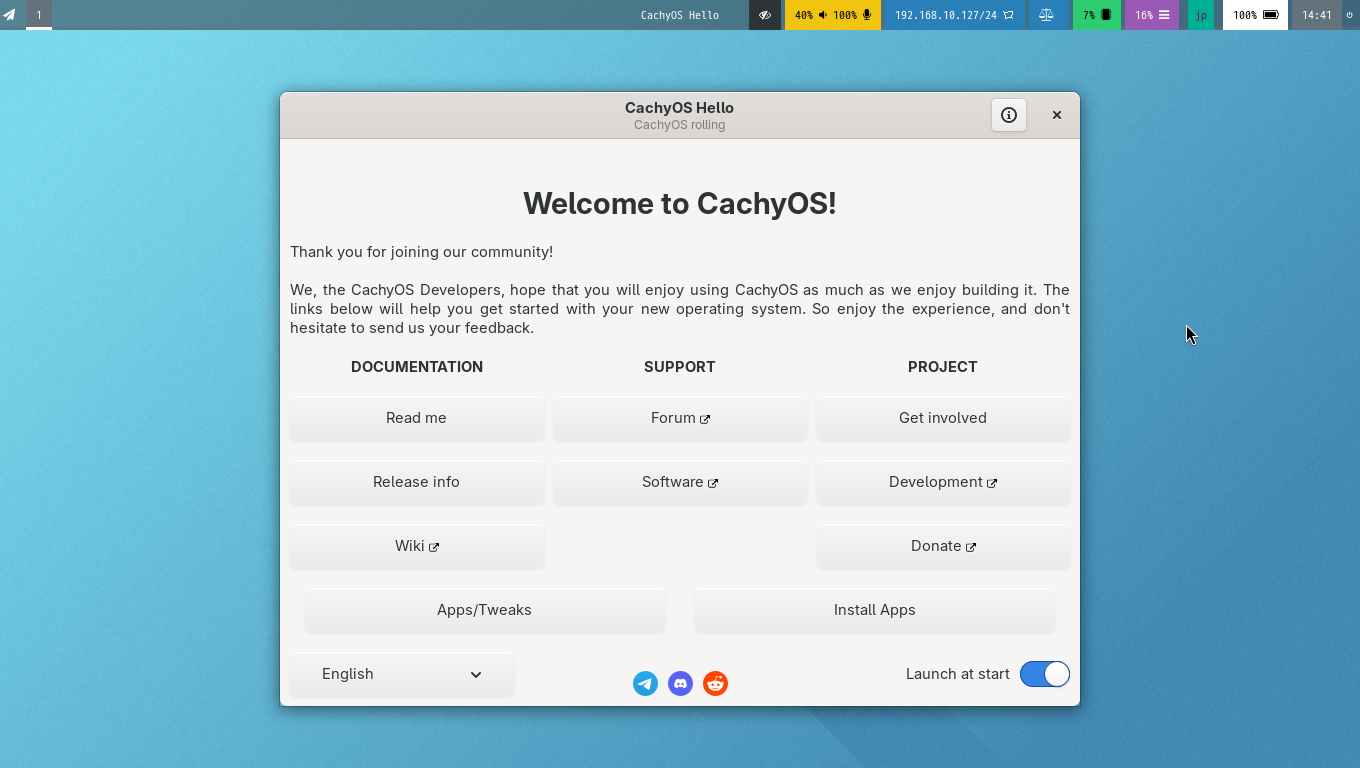Open the Release info page
Screen dimensions: 1360x768
point(417,482)
